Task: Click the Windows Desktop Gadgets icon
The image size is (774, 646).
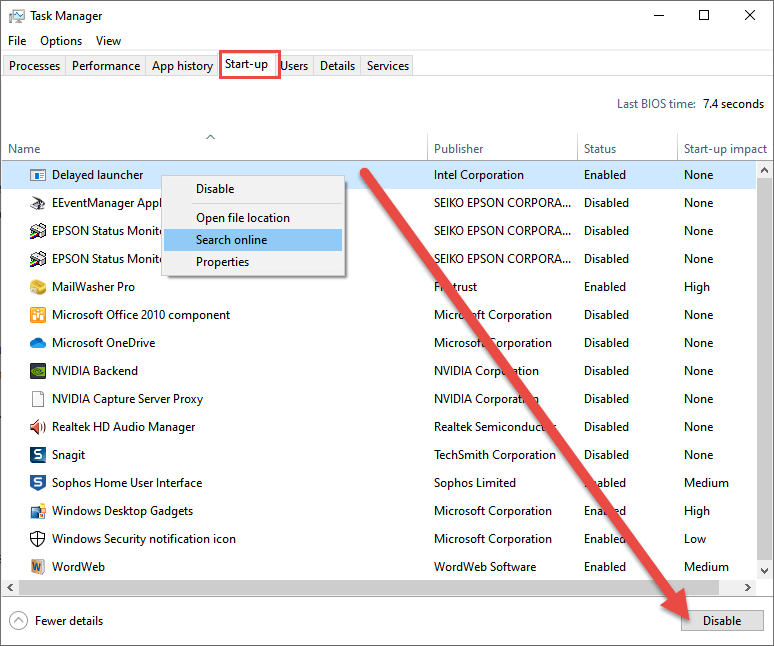Action: 38,511
